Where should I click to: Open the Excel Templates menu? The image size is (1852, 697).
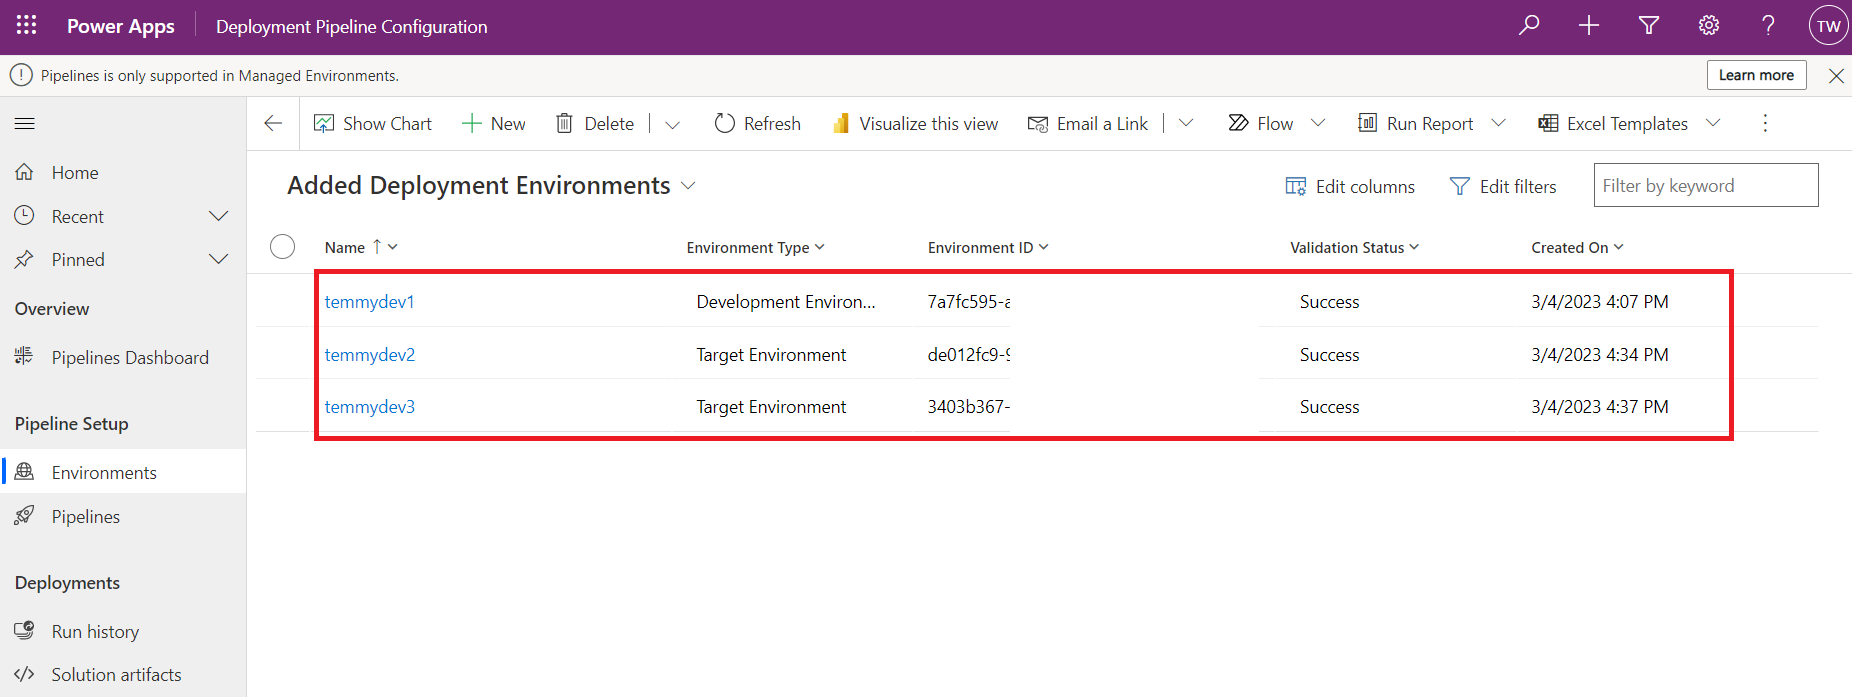[x=1629, y=123]
